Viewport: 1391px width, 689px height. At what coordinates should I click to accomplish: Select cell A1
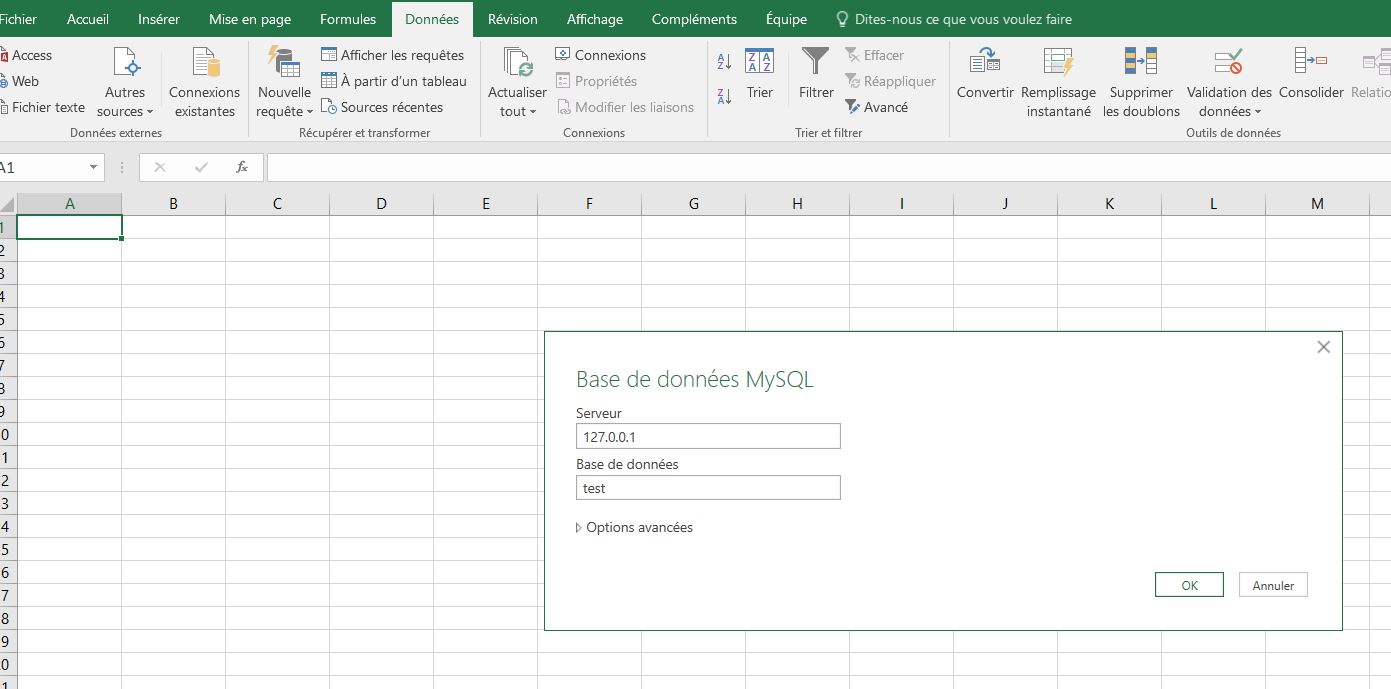pyautogui.click(x=70, y=227)
